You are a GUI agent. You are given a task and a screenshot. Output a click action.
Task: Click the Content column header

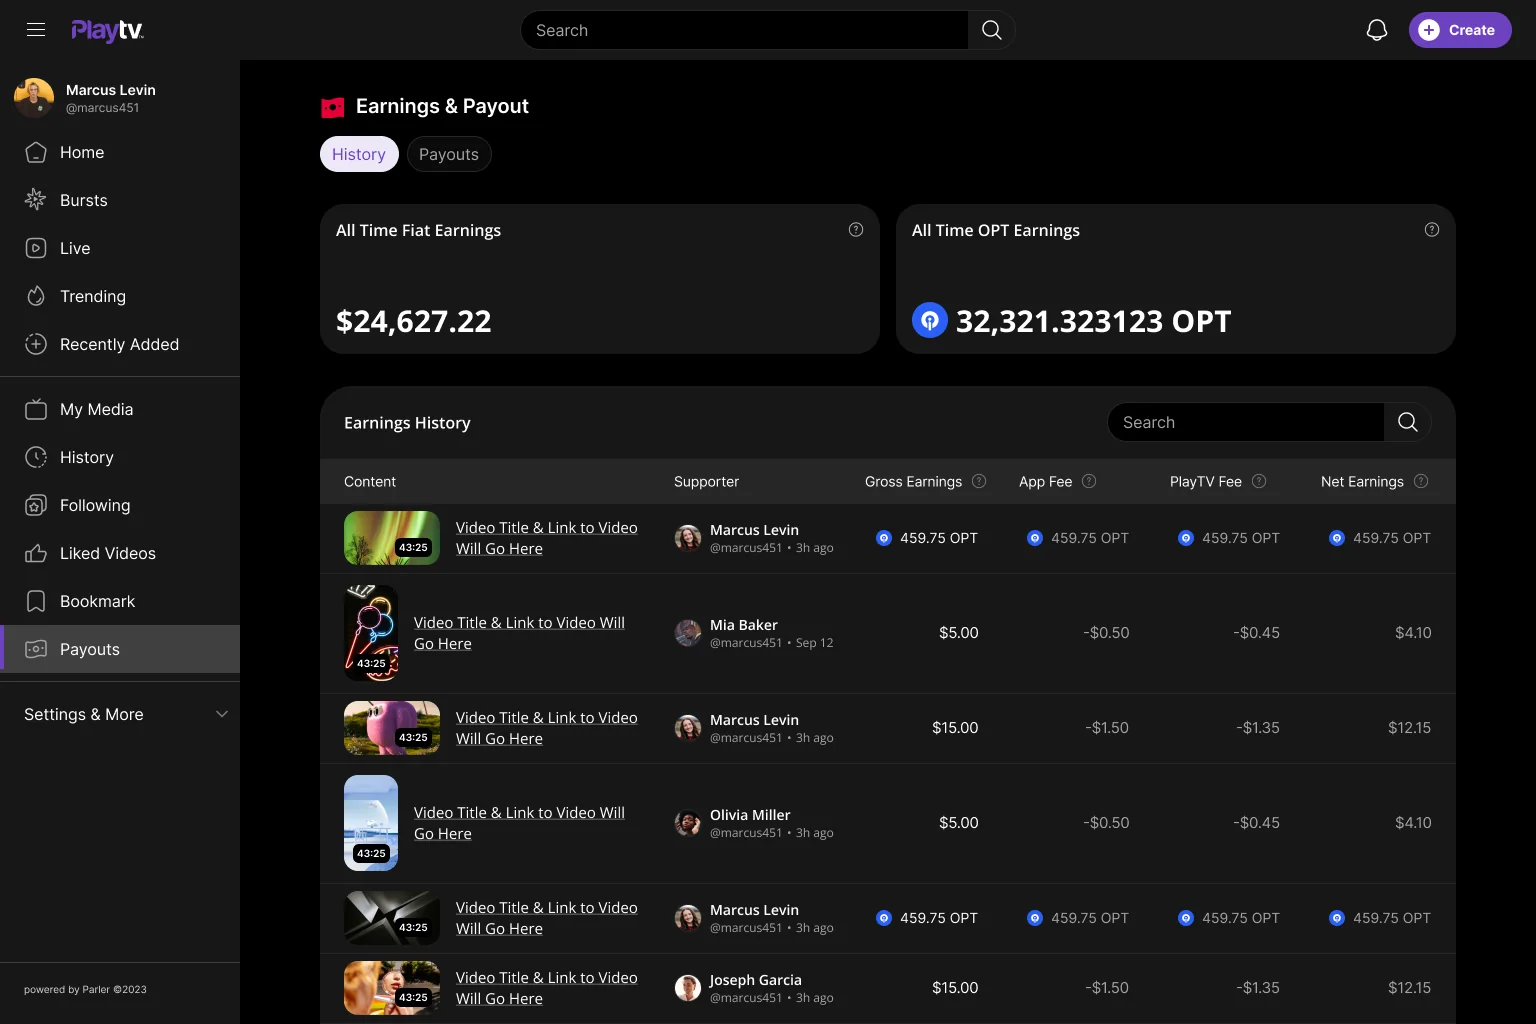370,481
